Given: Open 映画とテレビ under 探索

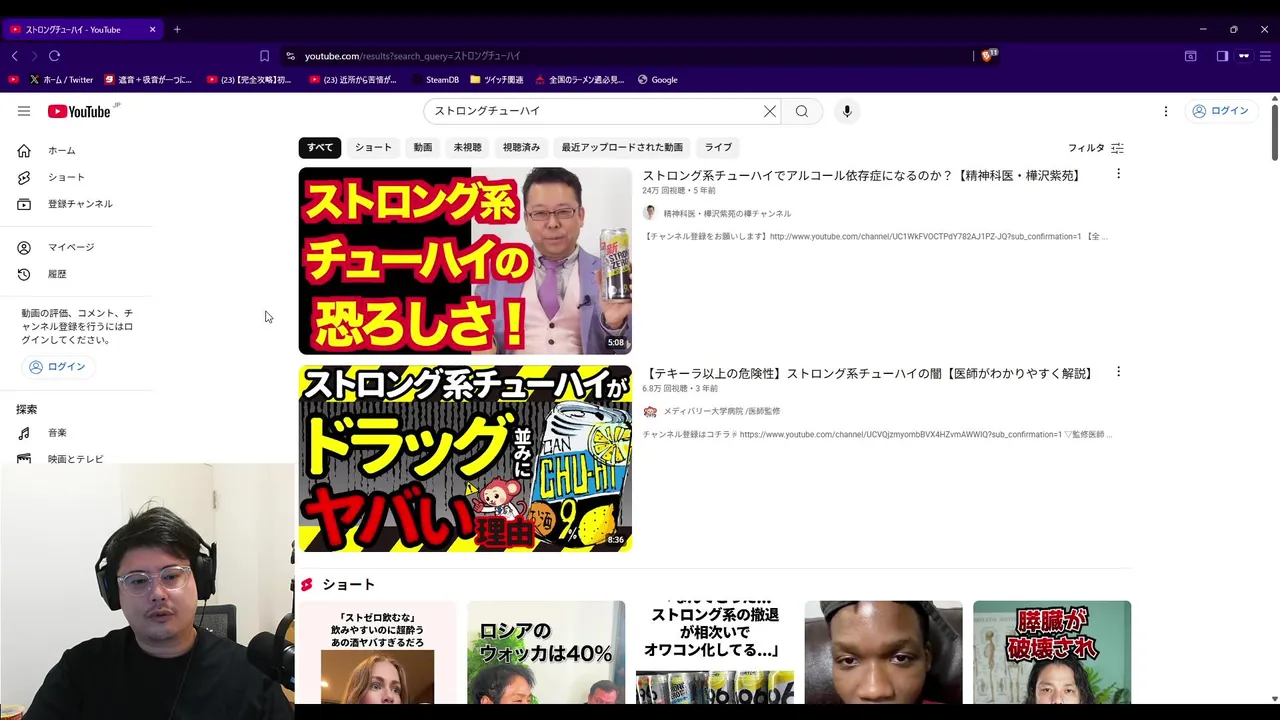Looking at the screenshot, I should [x=76, y=458].
